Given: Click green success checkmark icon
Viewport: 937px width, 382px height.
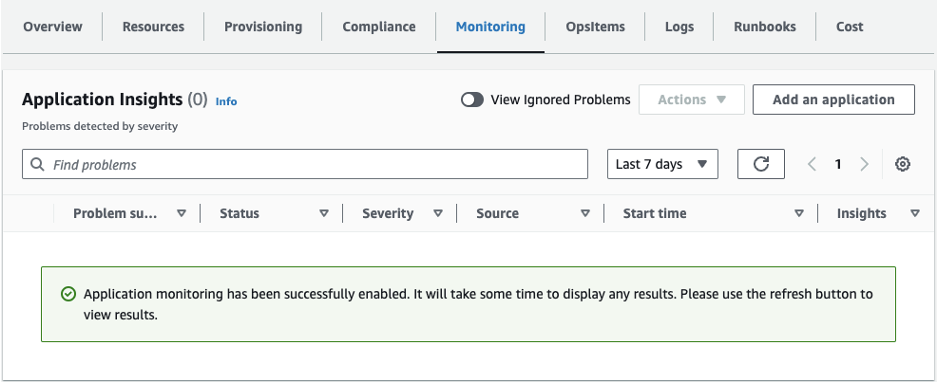Looking at the screenshot, I should 69,294.
